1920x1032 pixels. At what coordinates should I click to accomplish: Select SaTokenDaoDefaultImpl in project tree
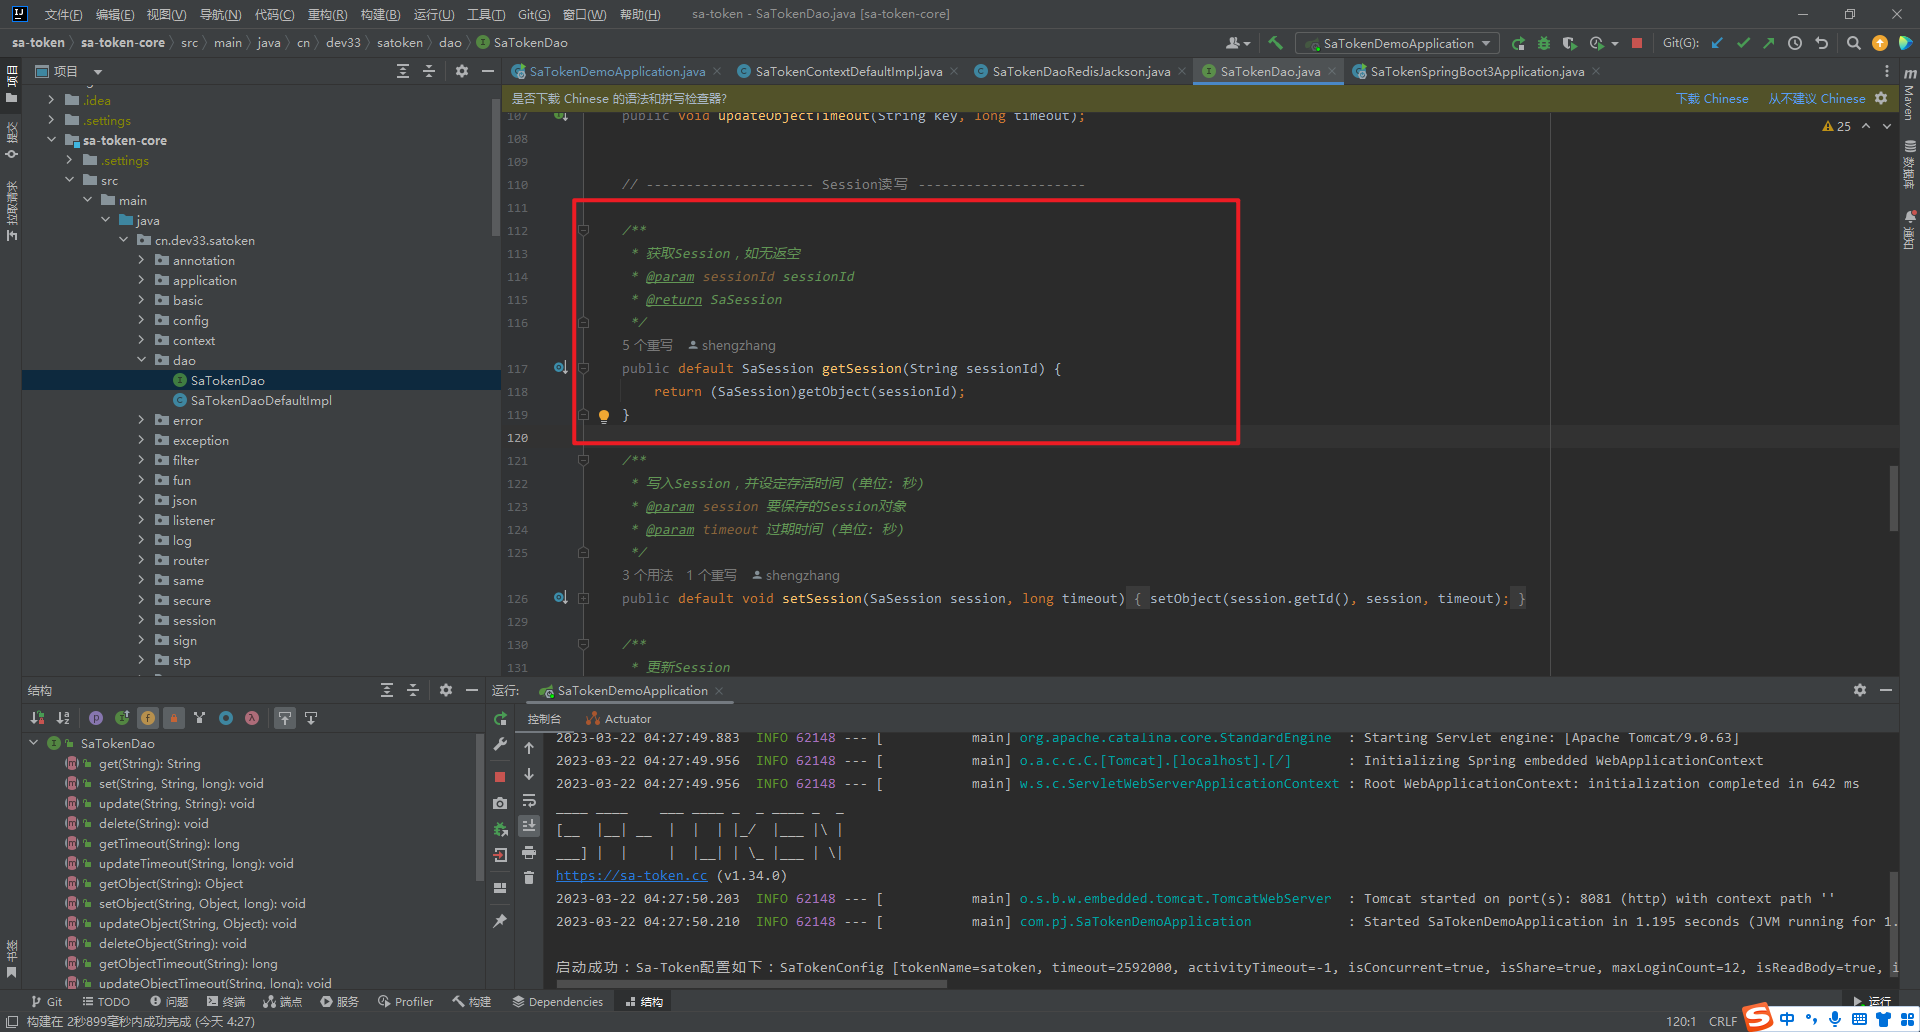261,400
